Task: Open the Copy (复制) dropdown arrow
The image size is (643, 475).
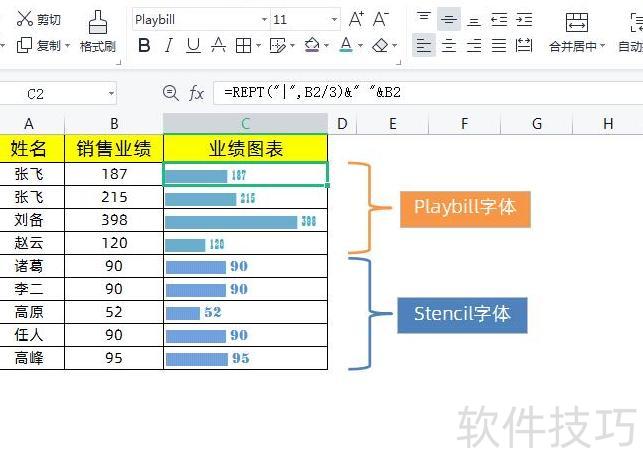Action: pyautogui.click(x=68, y=46)
